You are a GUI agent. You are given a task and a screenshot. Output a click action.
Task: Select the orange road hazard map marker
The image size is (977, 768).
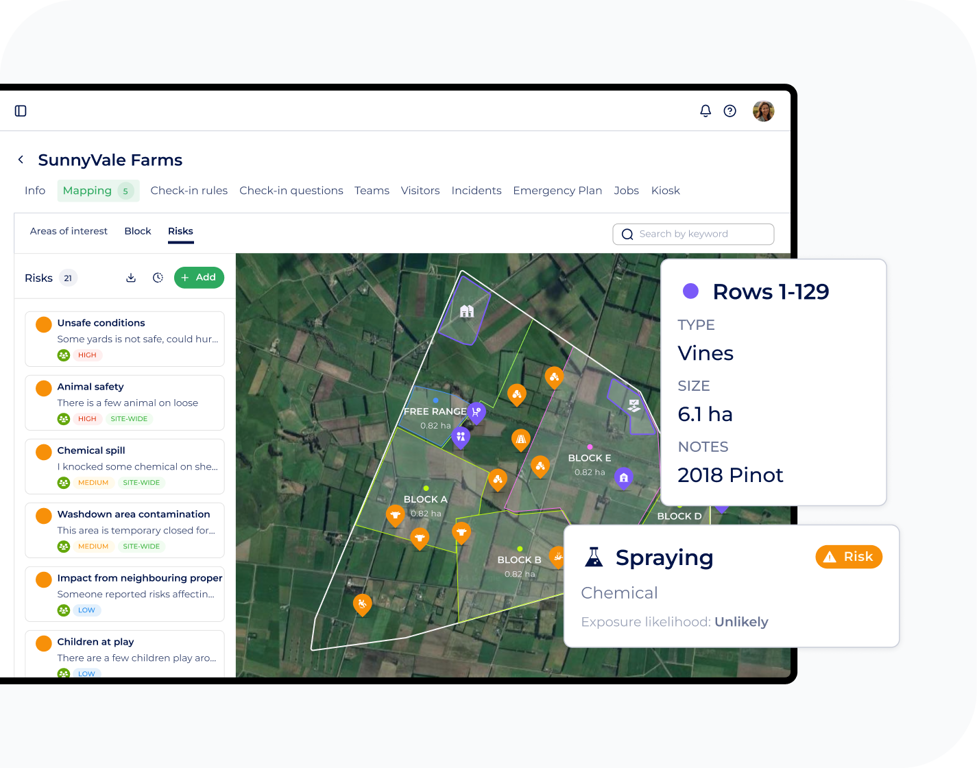pyautogui.click(x=520, y=439)
